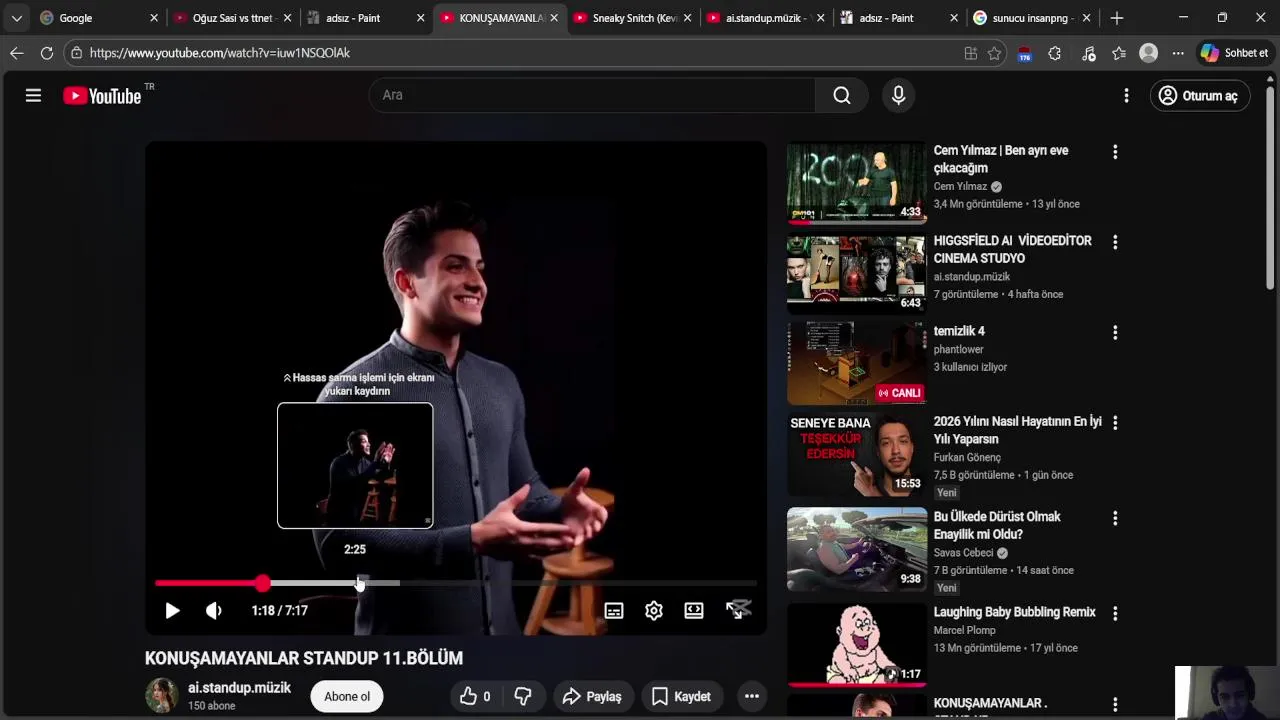This screenshot has width=1280, height=720.
Task: Click the 'Oturum aç' sign-in button
Action: [x=1200, y=96]
